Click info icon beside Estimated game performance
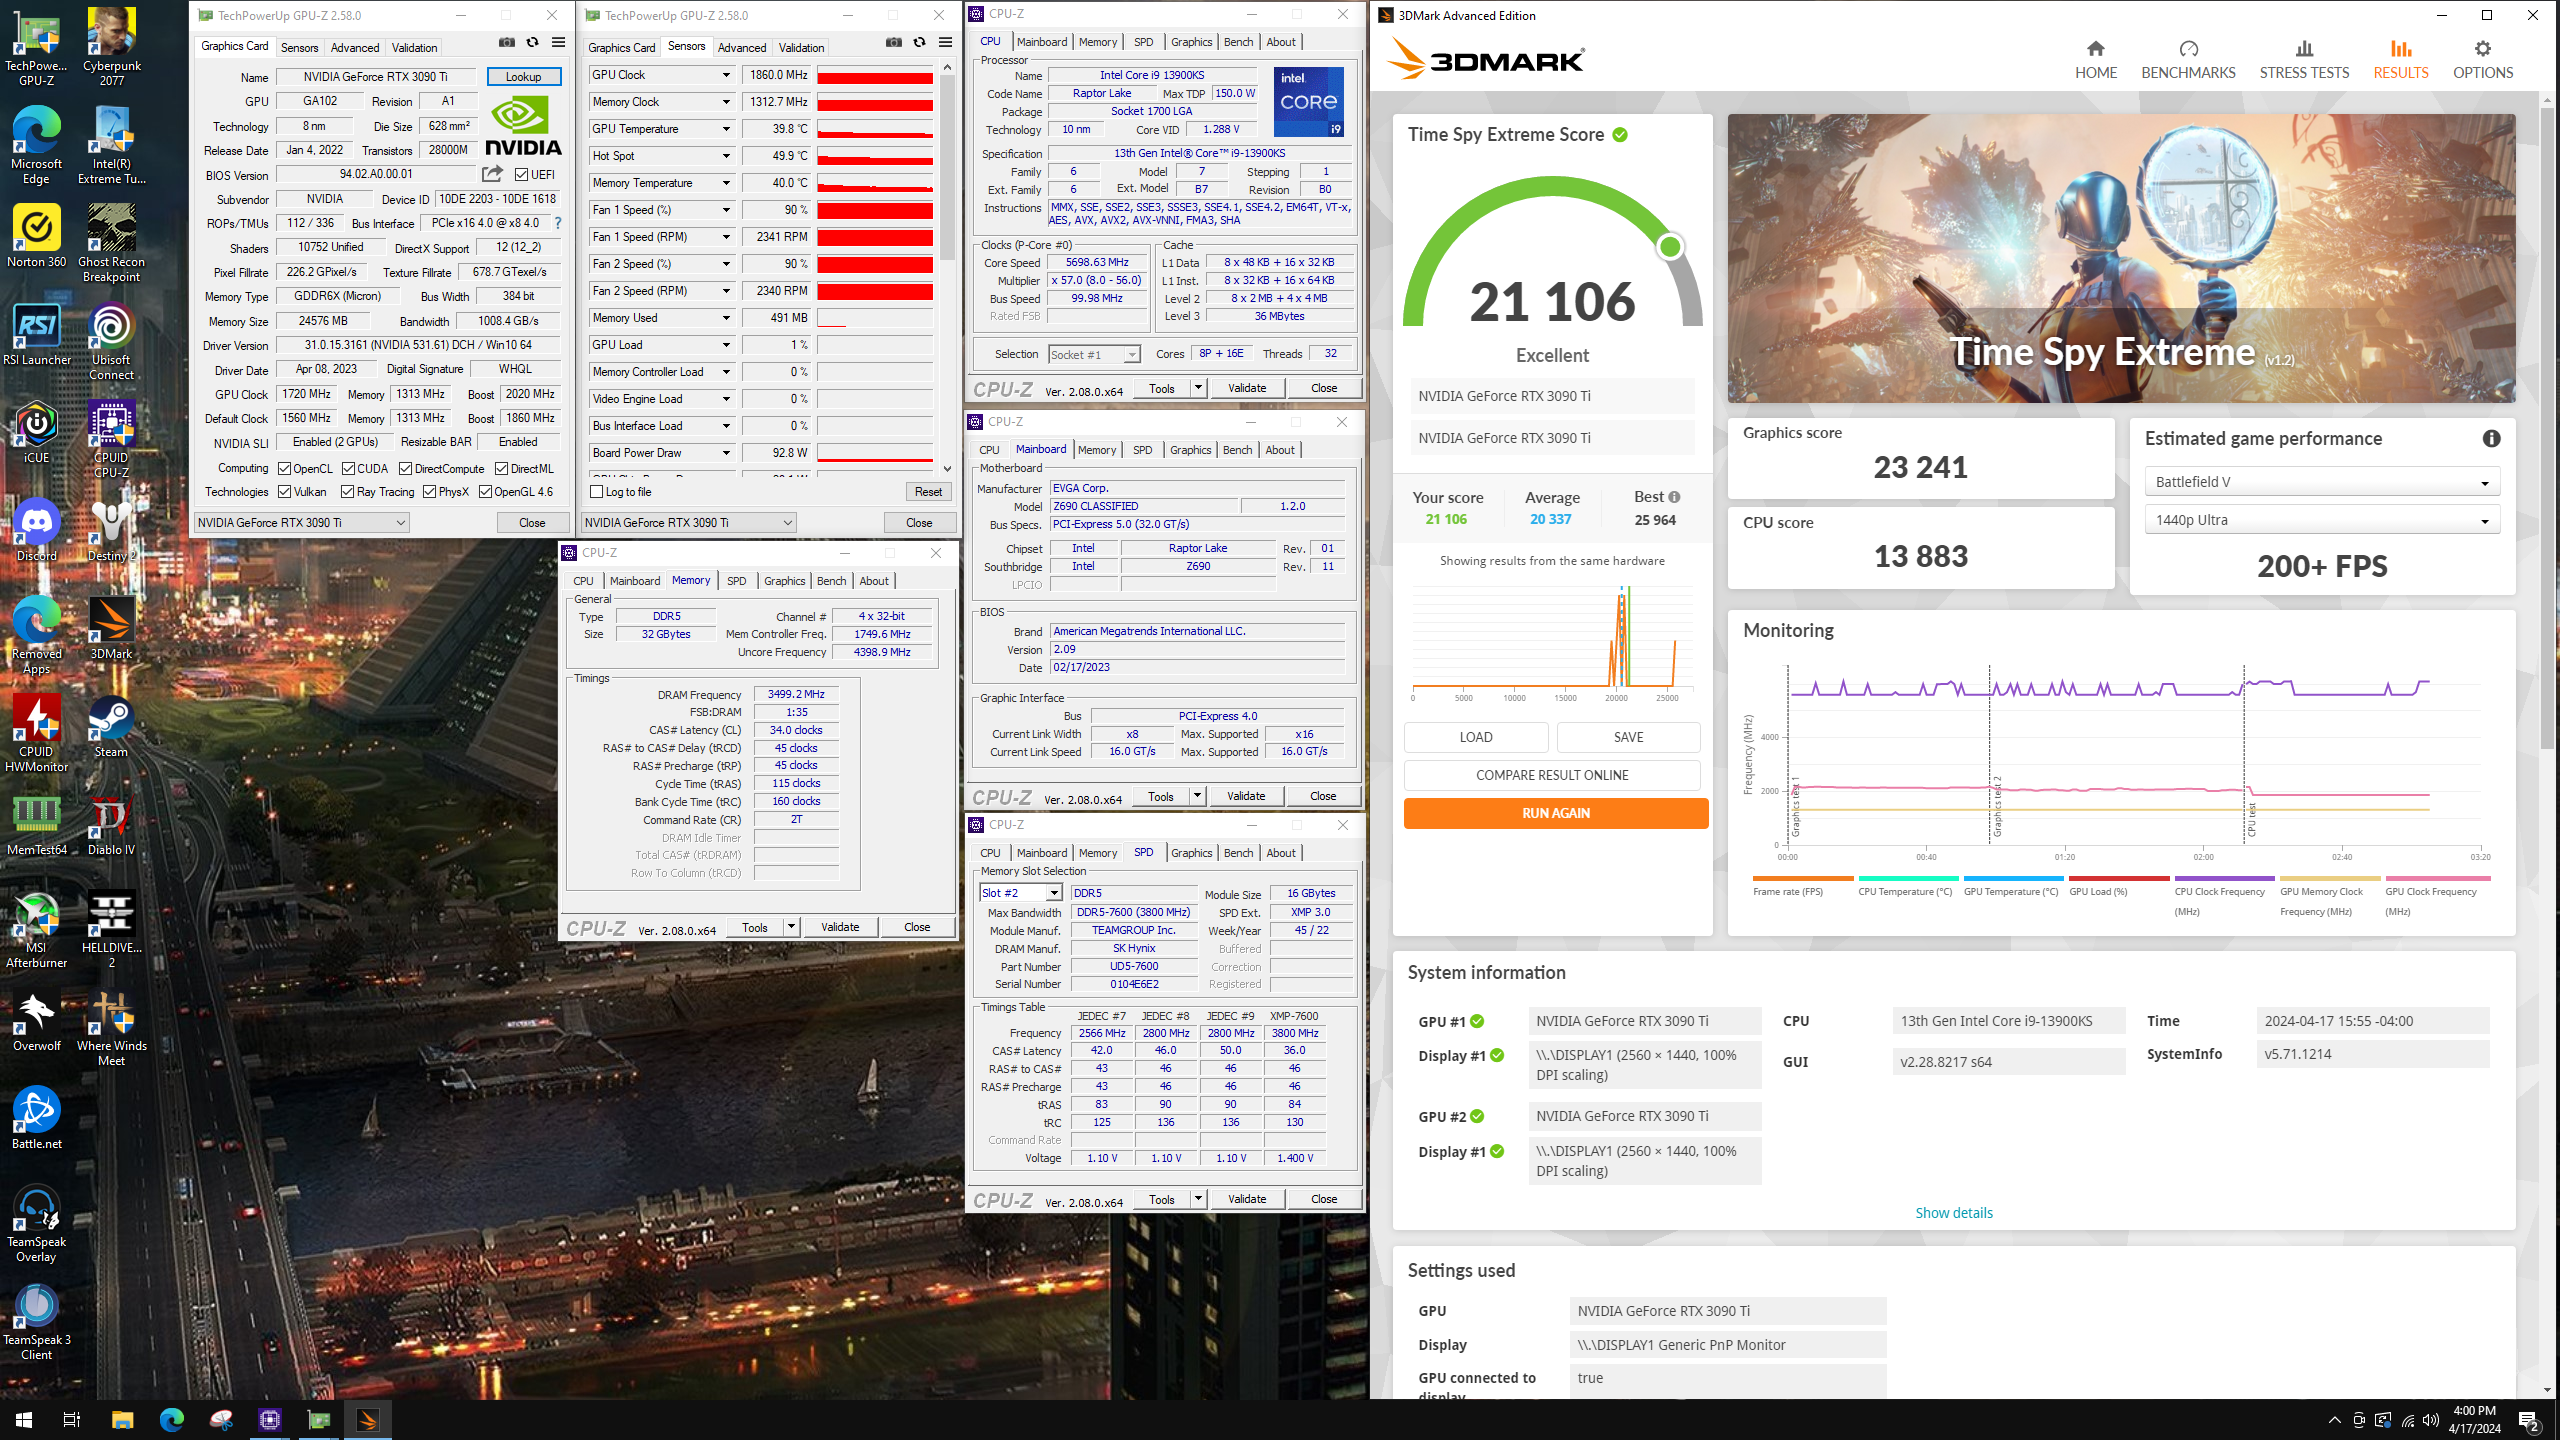The image size is (2560, 1440). click(x=2491, y=438)
